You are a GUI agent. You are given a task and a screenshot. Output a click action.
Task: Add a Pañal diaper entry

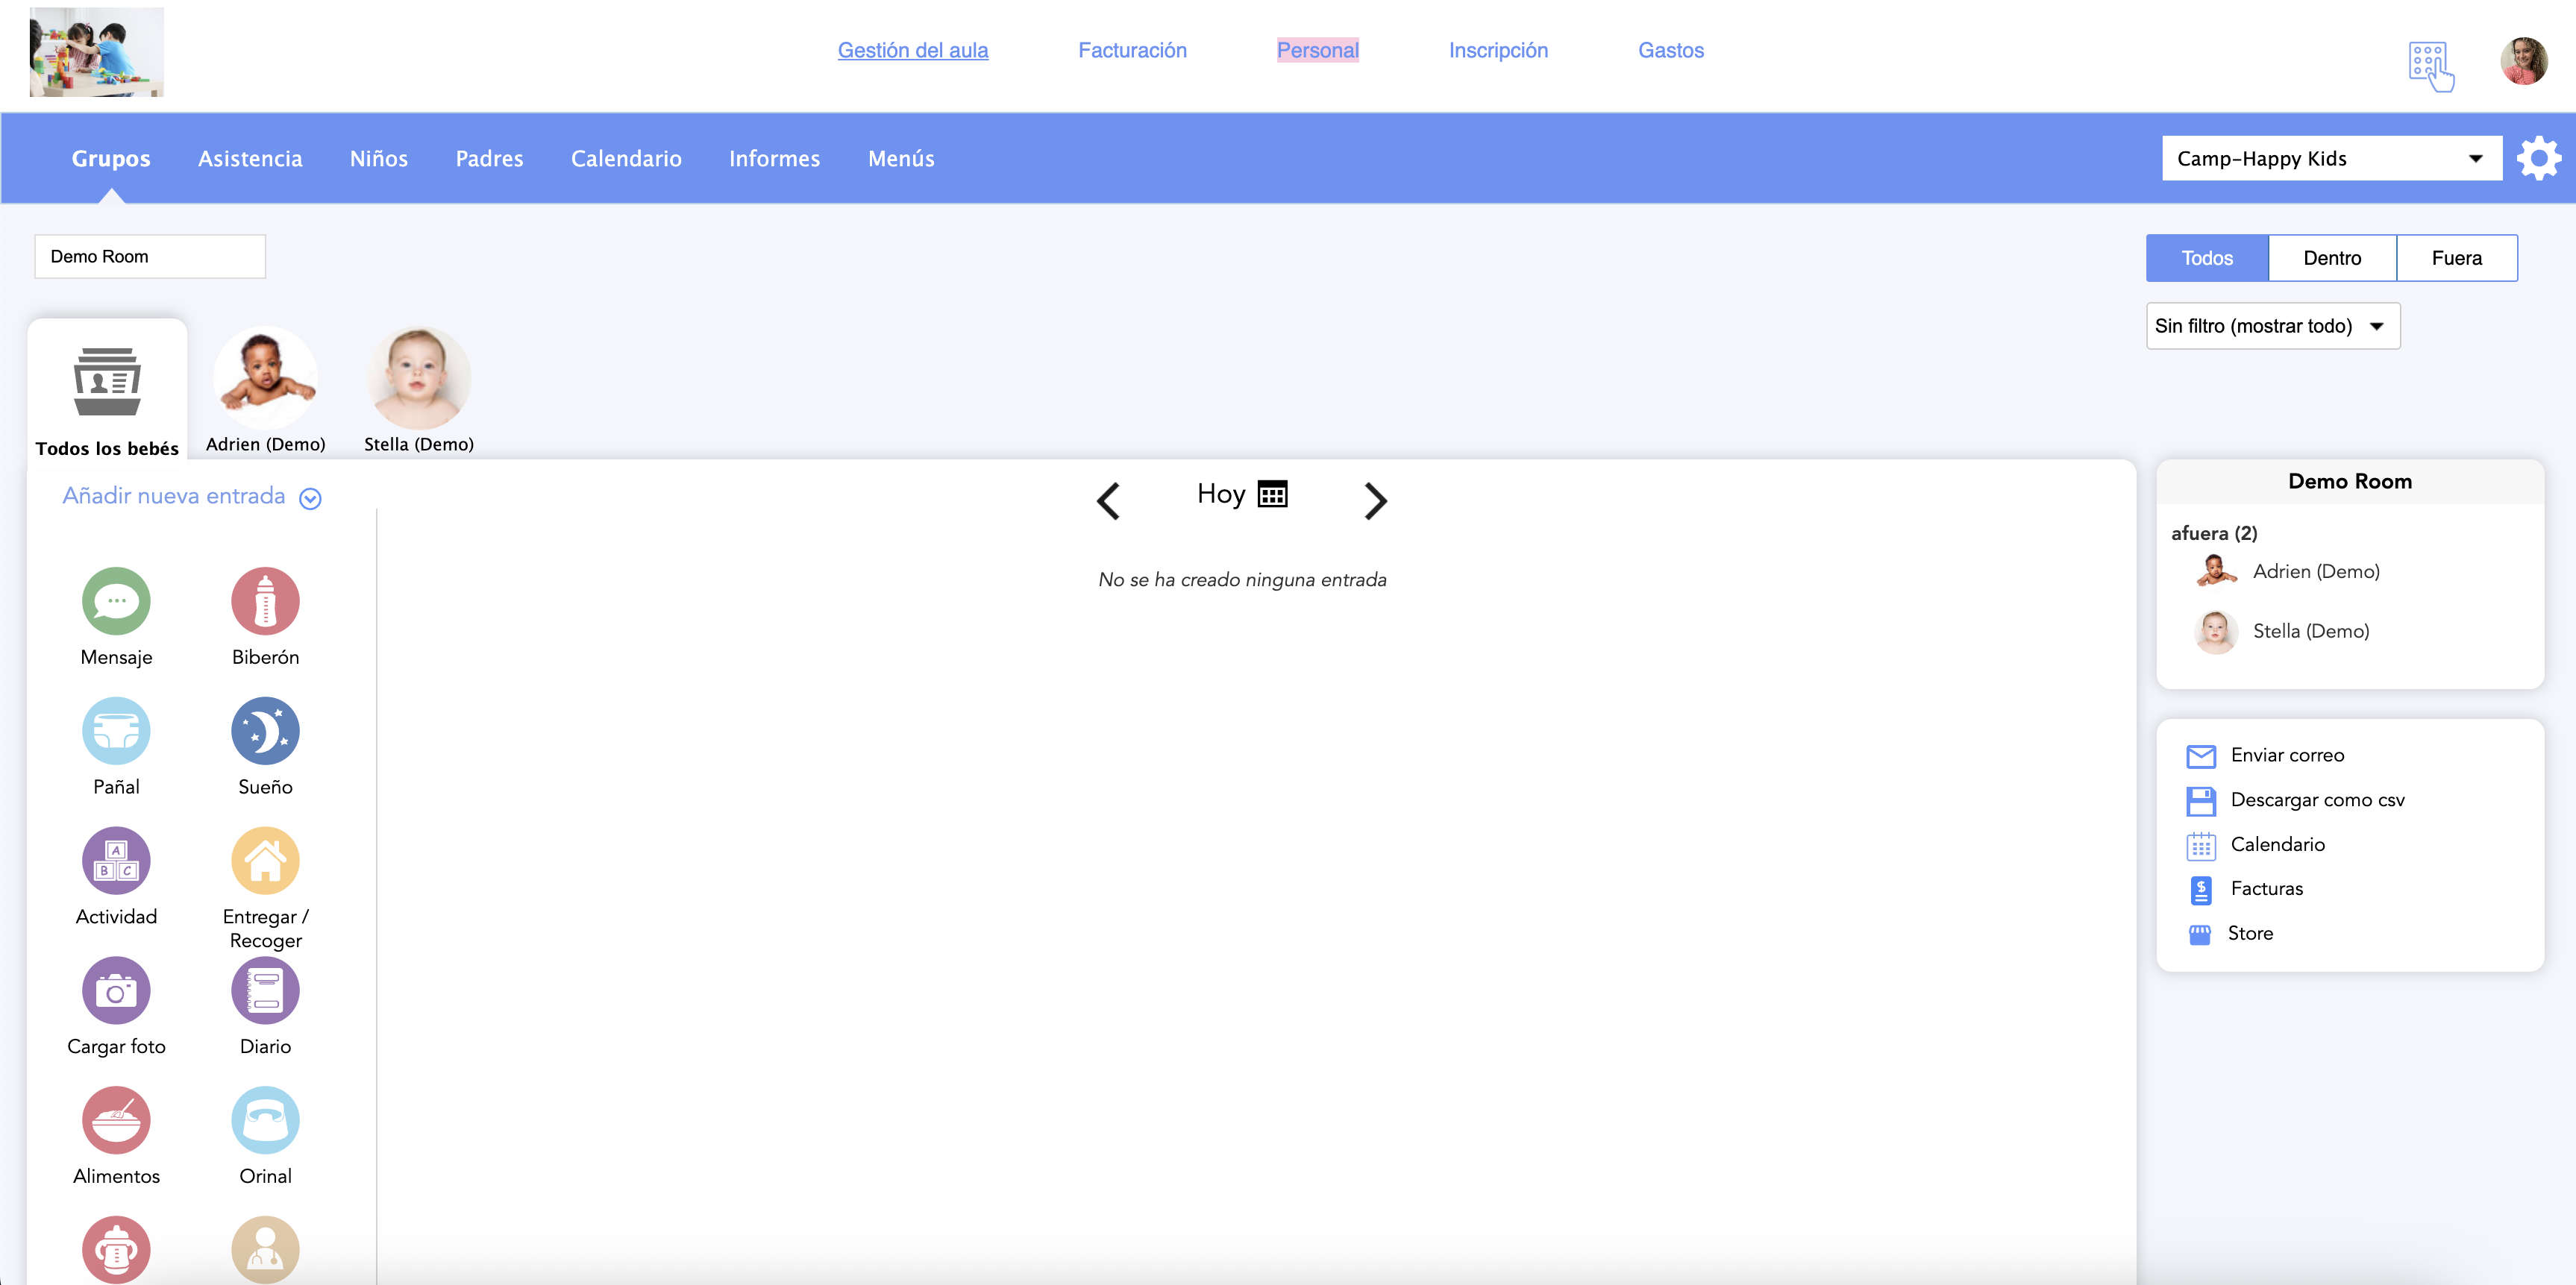116,731
